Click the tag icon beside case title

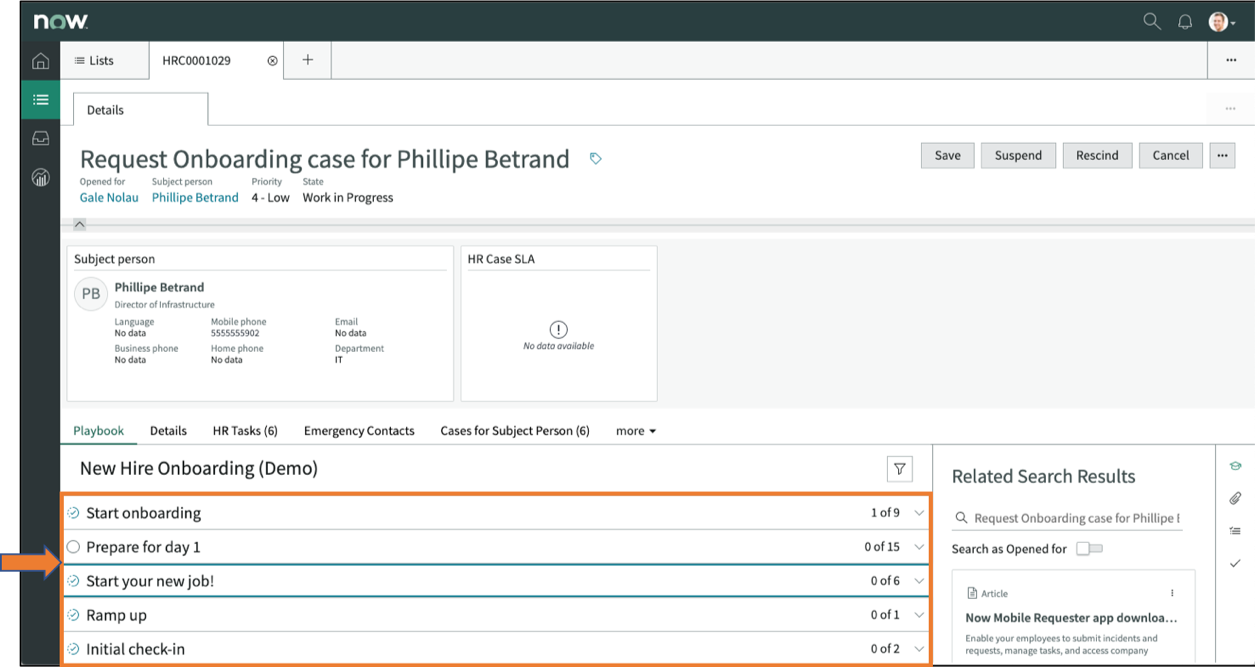click(595, 159)
